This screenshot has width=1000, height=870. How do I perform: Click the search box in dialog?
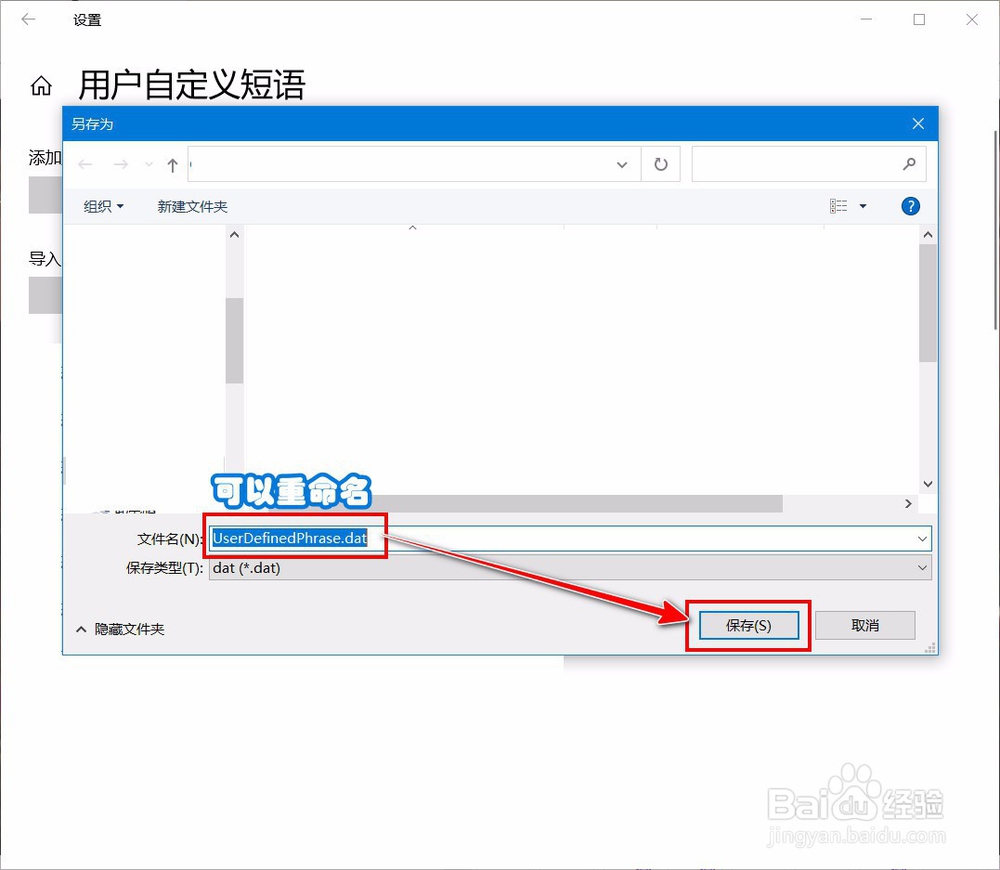pos(809,165)
